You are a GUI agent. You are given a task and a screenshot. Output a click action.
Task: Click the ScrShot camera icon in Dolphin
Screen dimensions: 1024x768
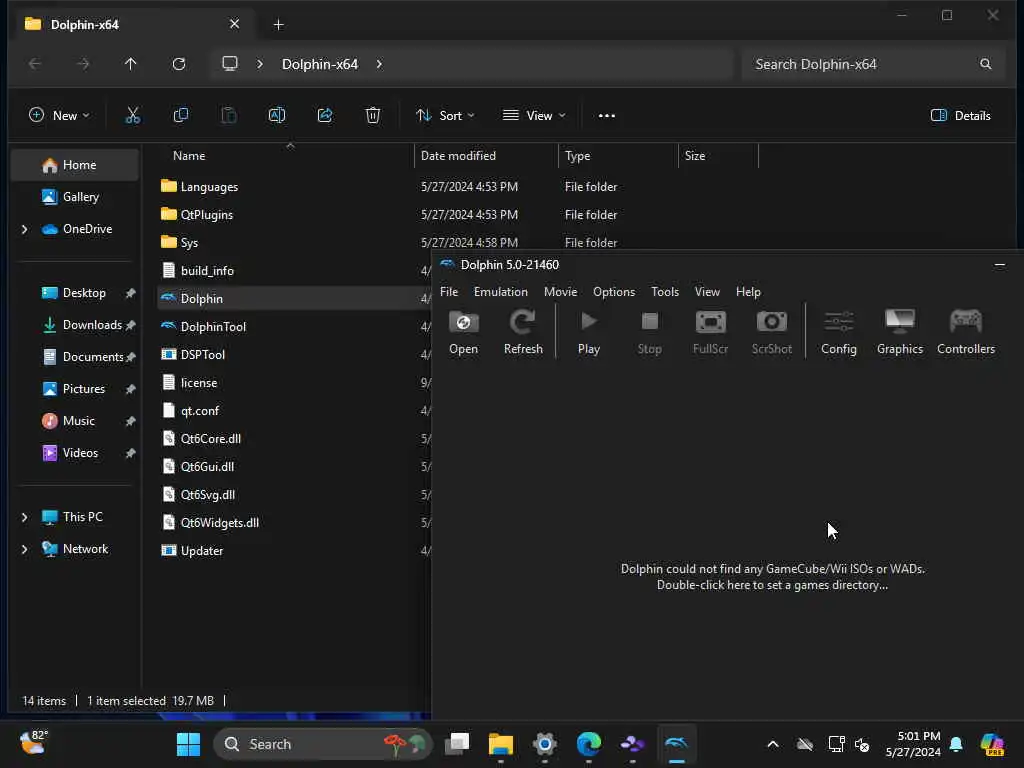(771, 332)
